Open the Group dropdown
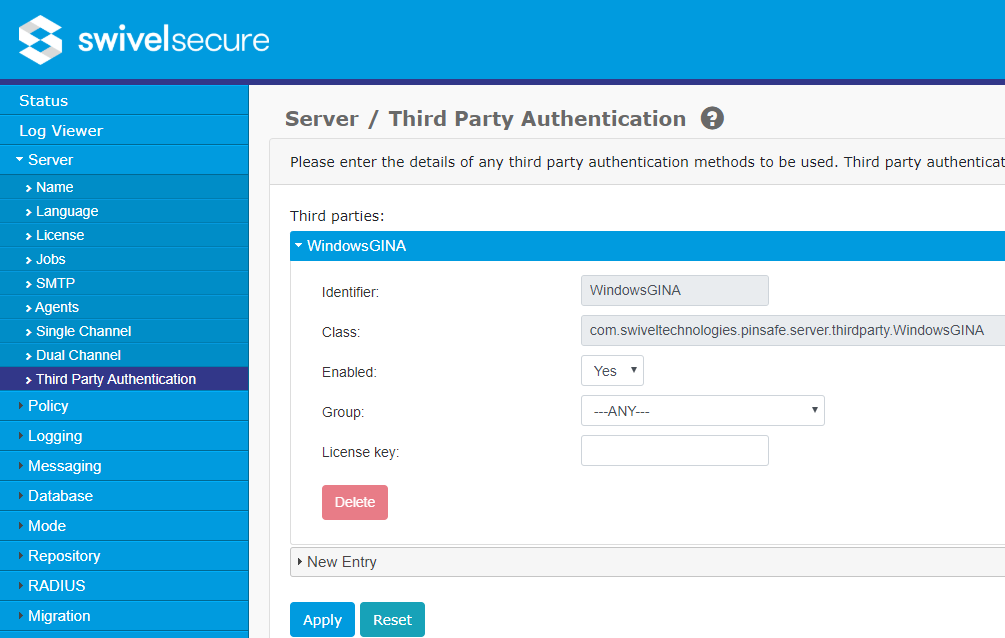The height and width of the screenshot is (638, 1005). pyautogui.click(x=702, y=410)
